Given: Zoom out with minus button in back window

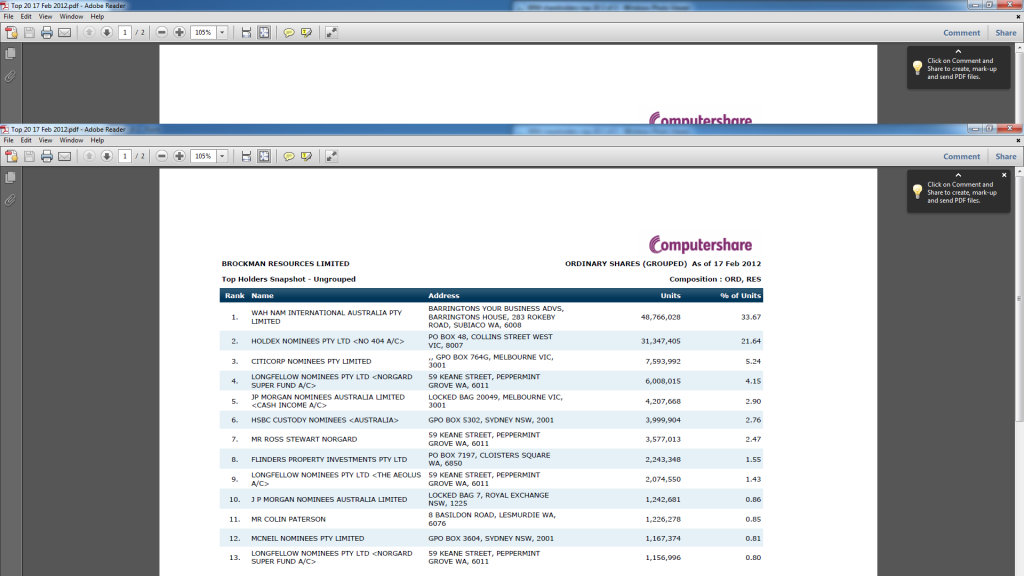Looking at the screenshot, I should click(x=161, y=32).
